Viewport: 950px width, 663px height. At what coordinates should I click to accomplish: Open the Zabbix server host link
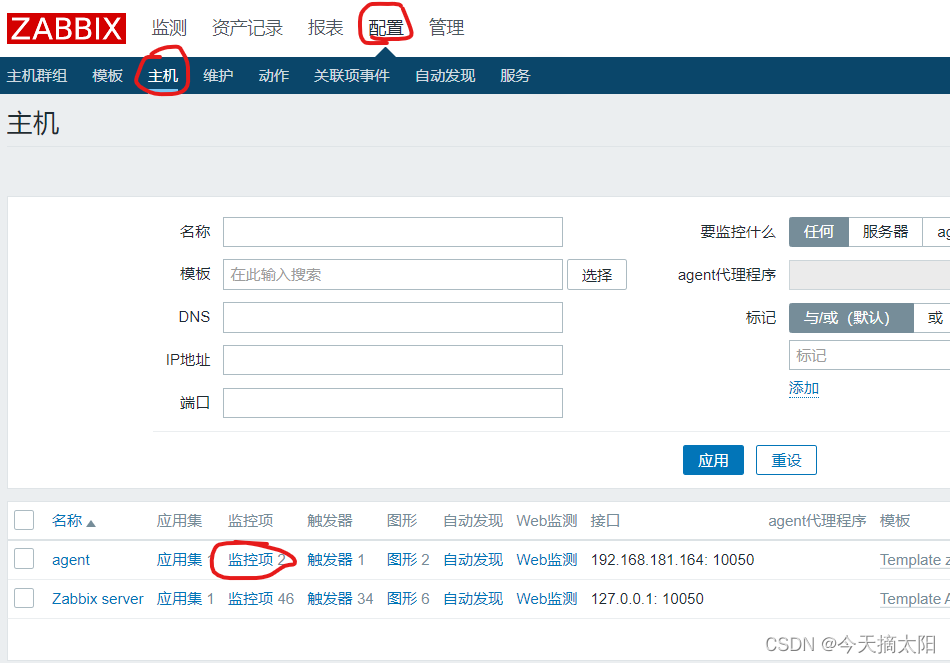[98, 599]
